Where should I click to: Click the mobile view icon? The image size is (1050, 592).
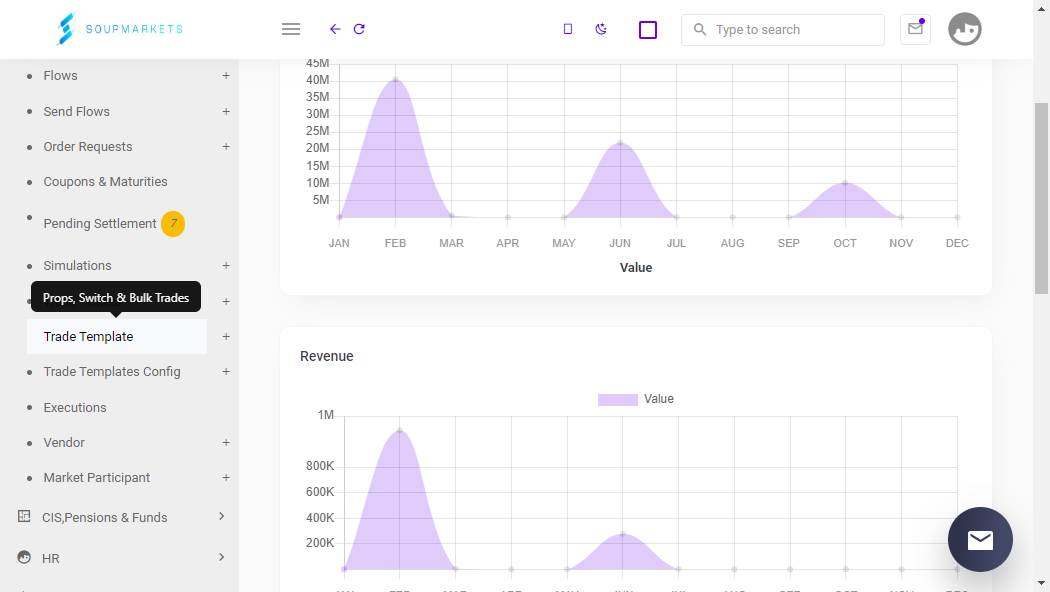[568, 29]
